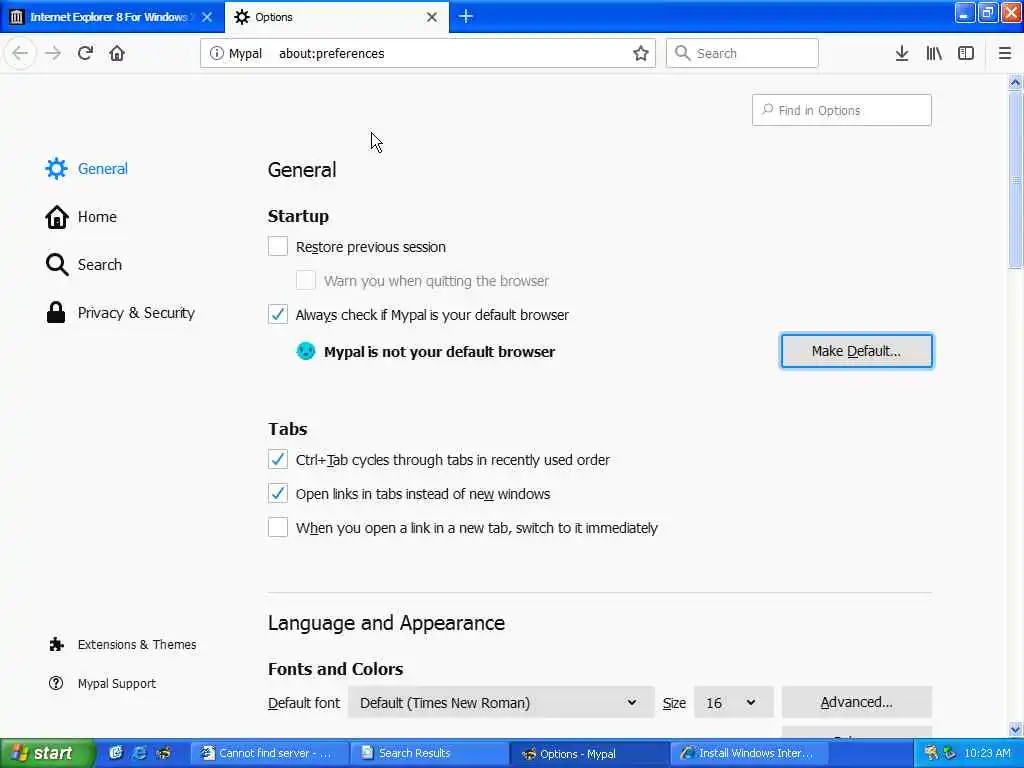Uncheck Always check if Mypal is default browser
Viewport: 1024px width, 768px height.
pyautogui.click(x=278, y=314)
